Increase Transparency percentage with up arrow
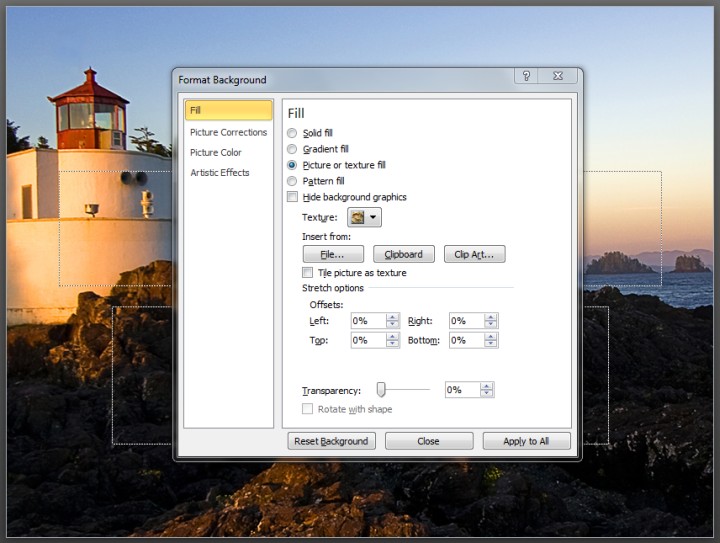The height and width of the screenshot is (543, 720). [x=486, y=386]
